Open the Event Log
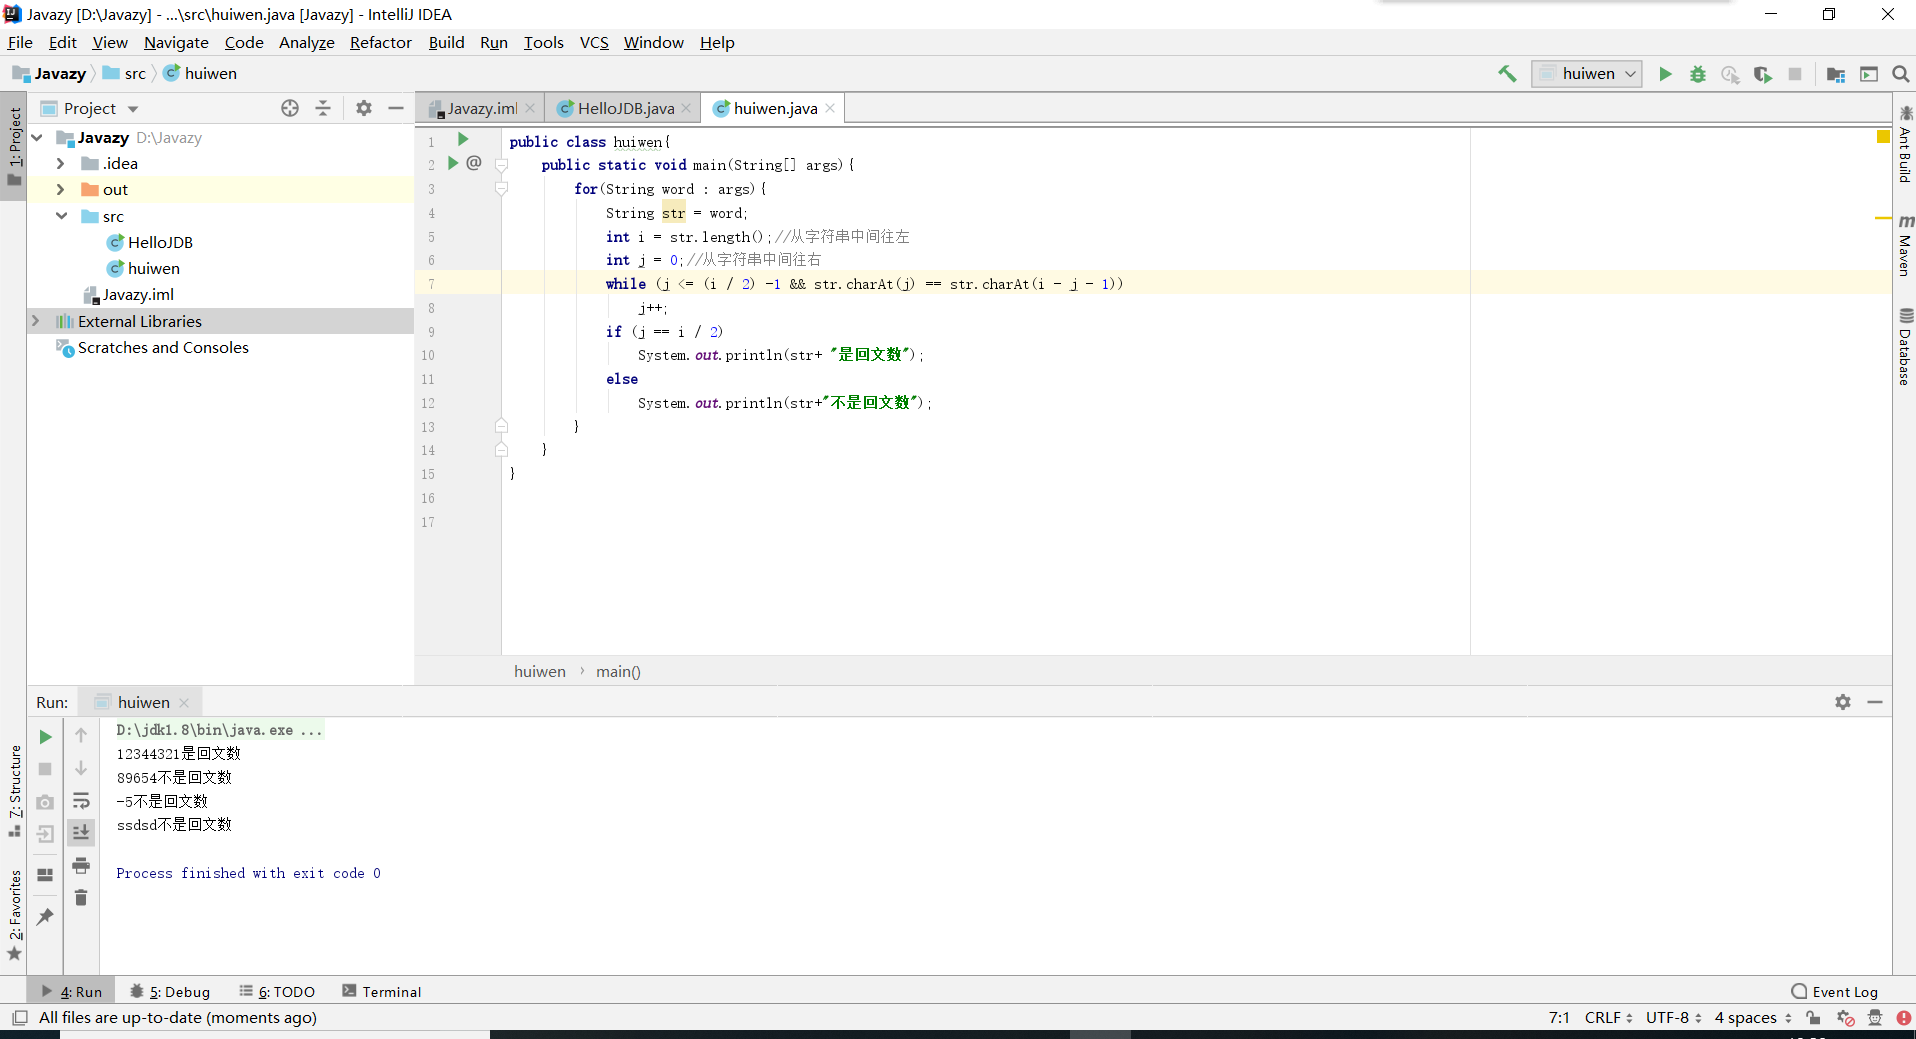This screenshot has height=1039, width=1916. (1835, 992)
